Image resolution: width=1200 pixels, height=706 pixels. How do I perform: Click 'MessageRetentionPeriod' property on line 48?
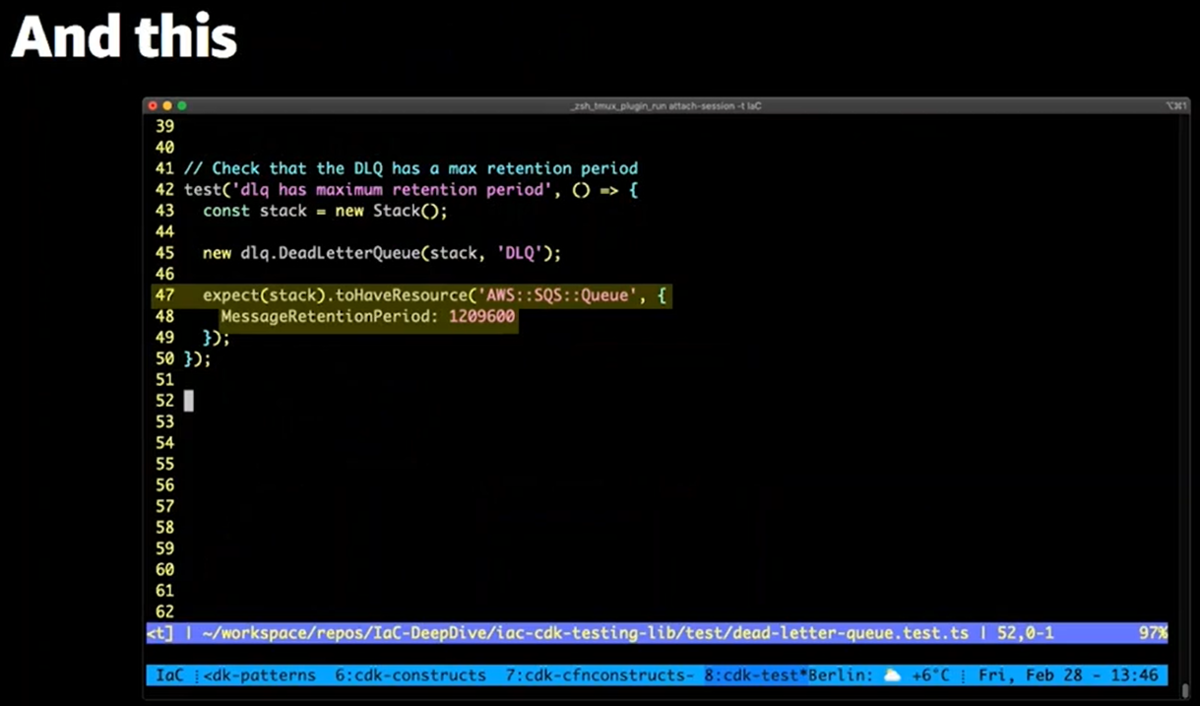point(325,317)
